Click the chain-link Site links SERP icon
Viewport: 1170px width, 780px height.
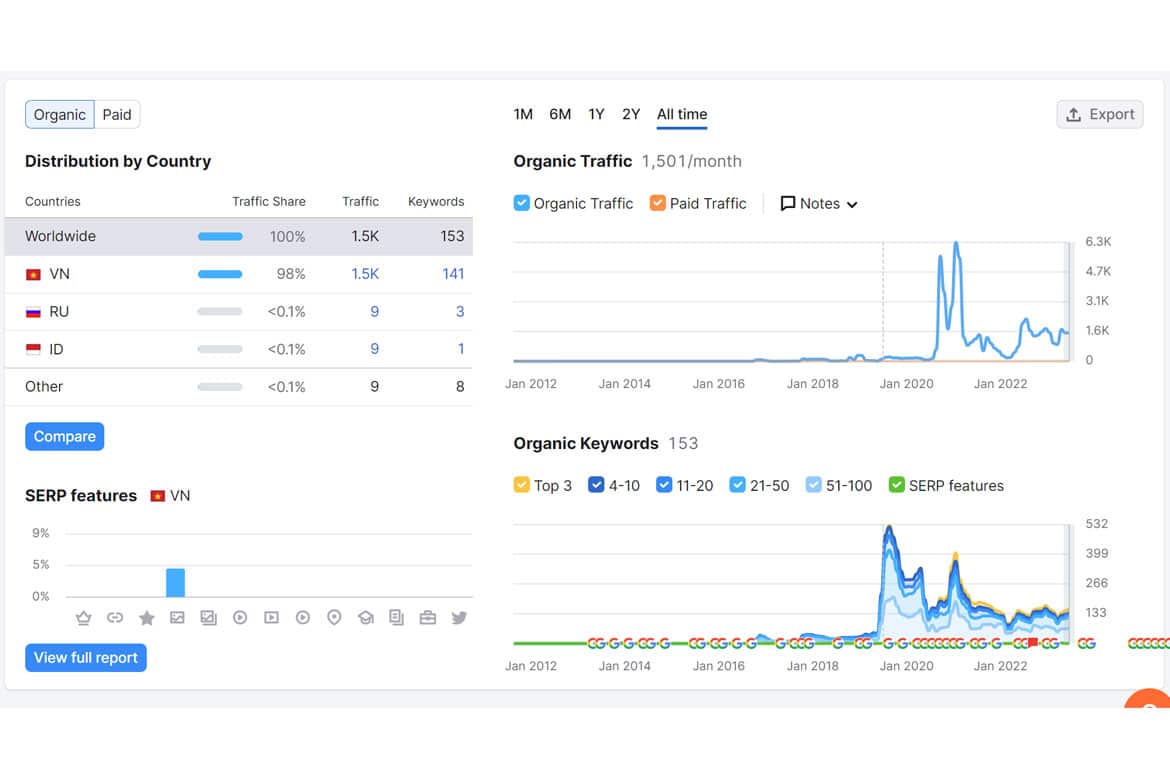115,617
